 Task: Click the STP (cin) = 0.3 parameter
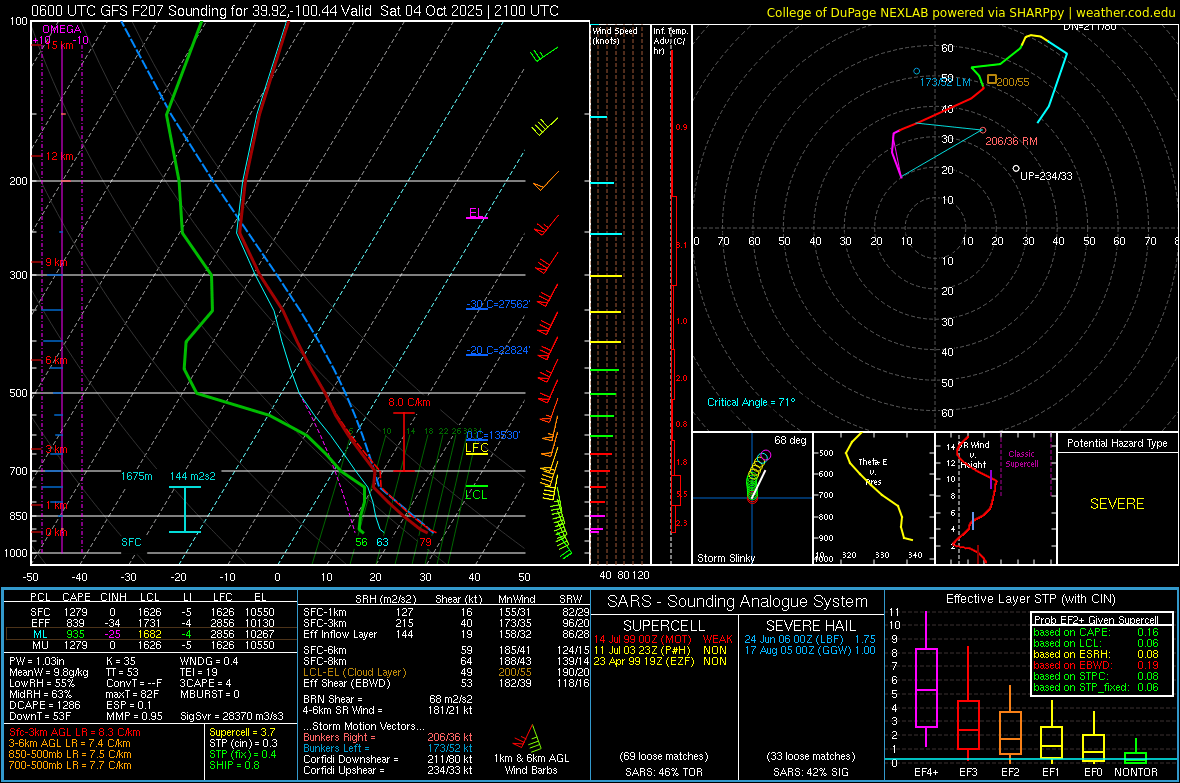pos(243,743)
